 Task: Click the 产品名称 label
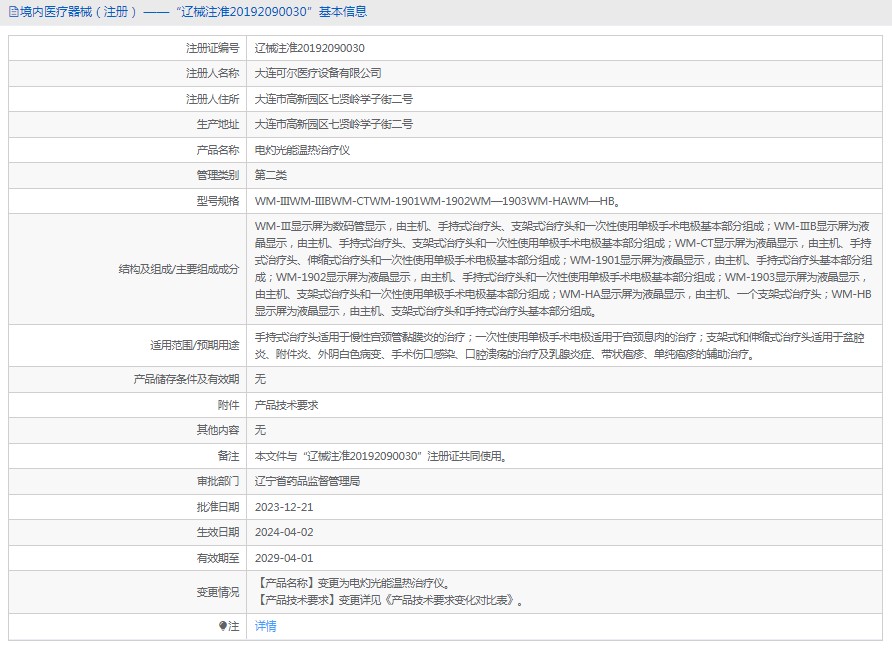(x=218, y=150)
